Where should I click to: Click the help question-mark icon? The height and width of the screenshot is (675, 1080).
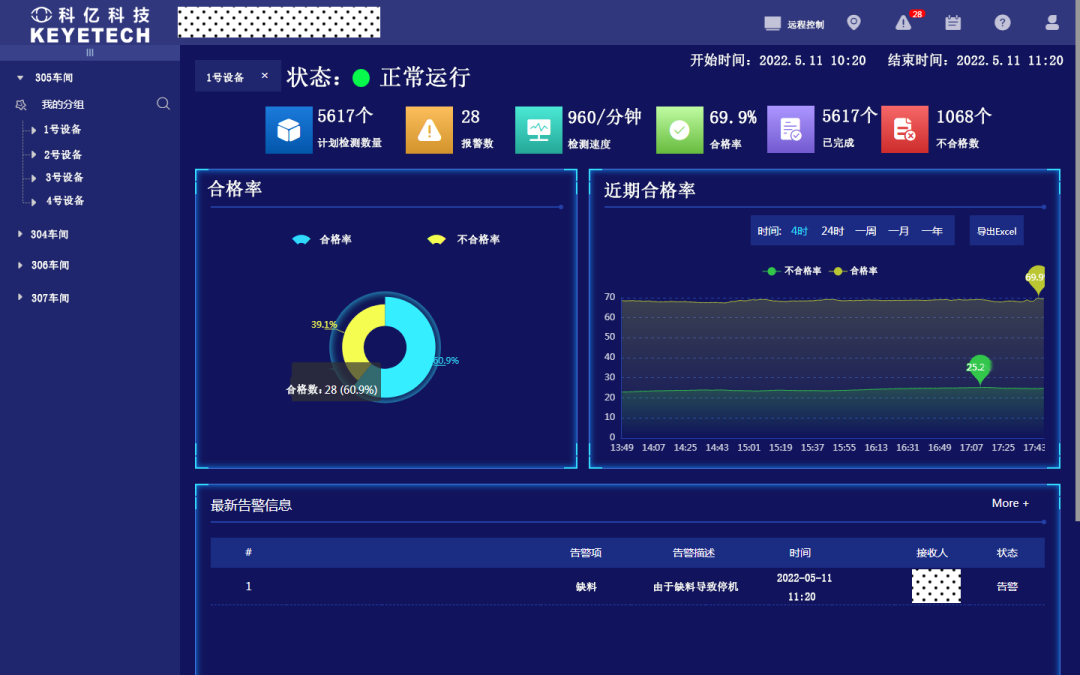[1002, 22]
